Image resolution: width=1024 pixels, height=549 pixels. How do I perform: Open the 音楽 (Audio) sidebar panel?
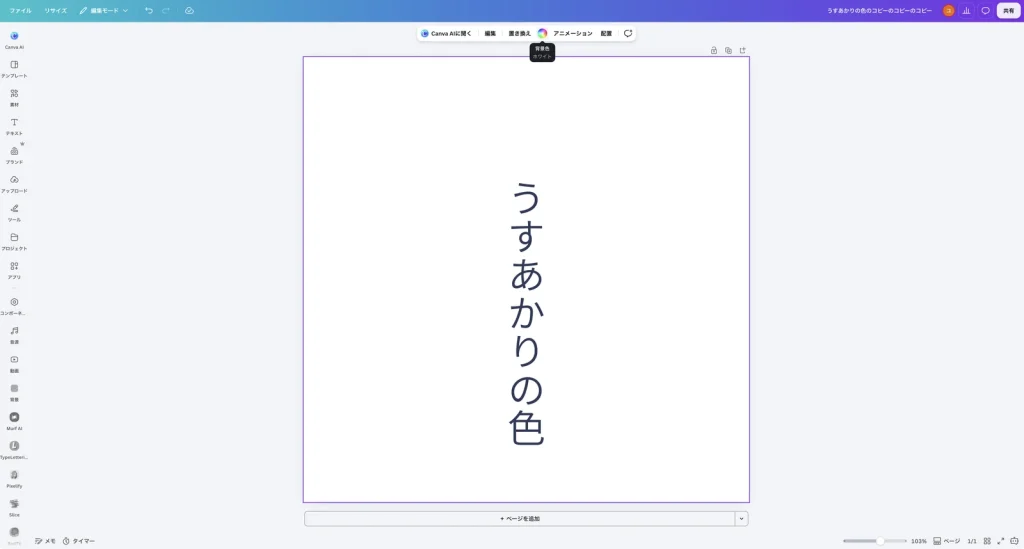click(x=14, y=334)
